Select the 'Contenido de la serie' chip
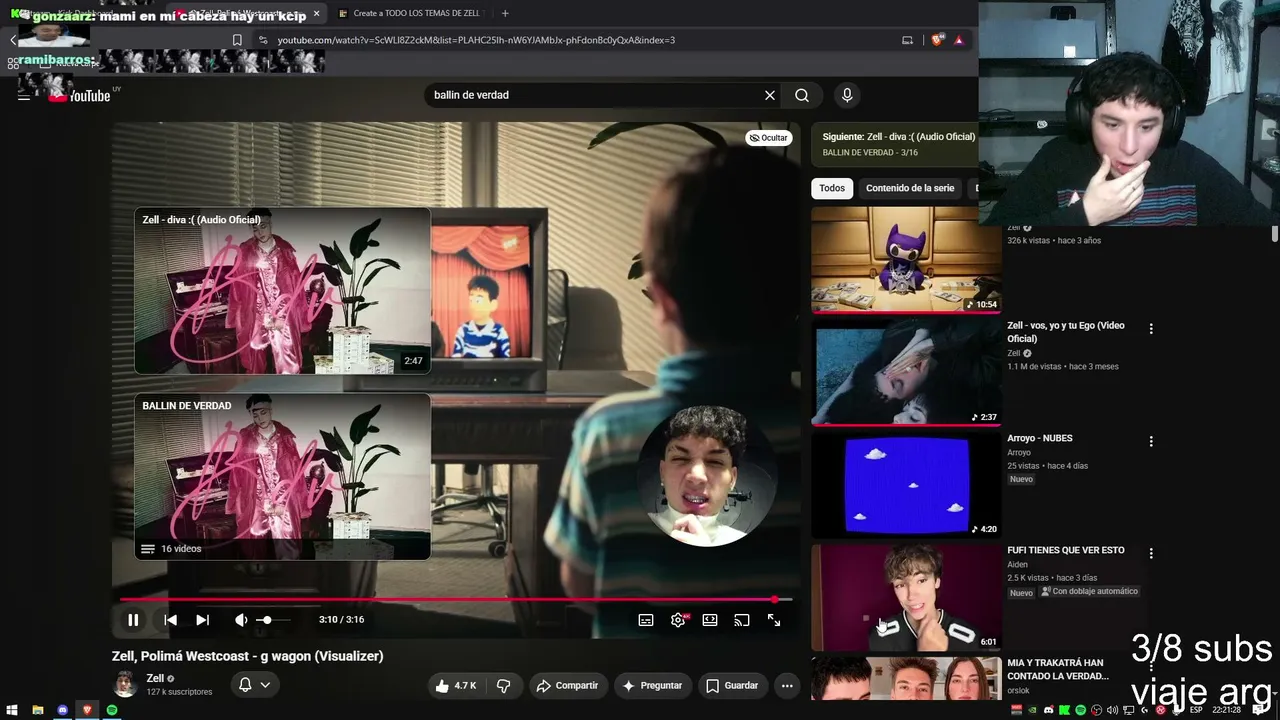This screenshot has height=720, width=1280. (x=910, y=188)
